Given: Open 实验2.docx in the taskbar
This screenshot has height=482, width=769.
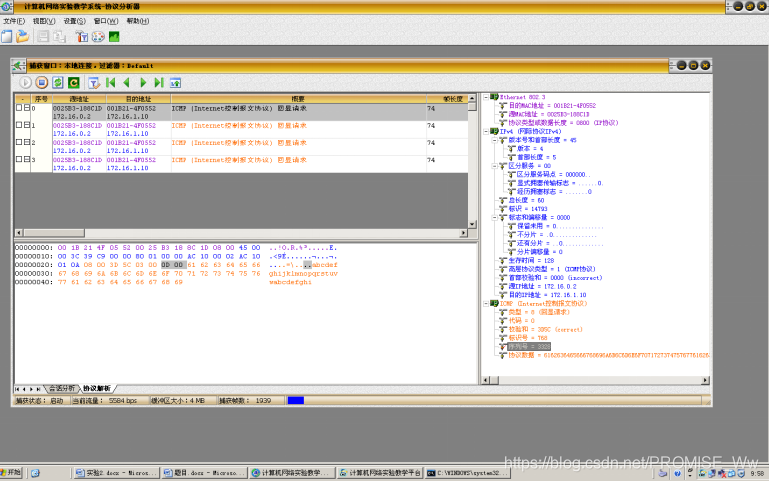Looking at the screenshot, I should click(x=117, y=473).
